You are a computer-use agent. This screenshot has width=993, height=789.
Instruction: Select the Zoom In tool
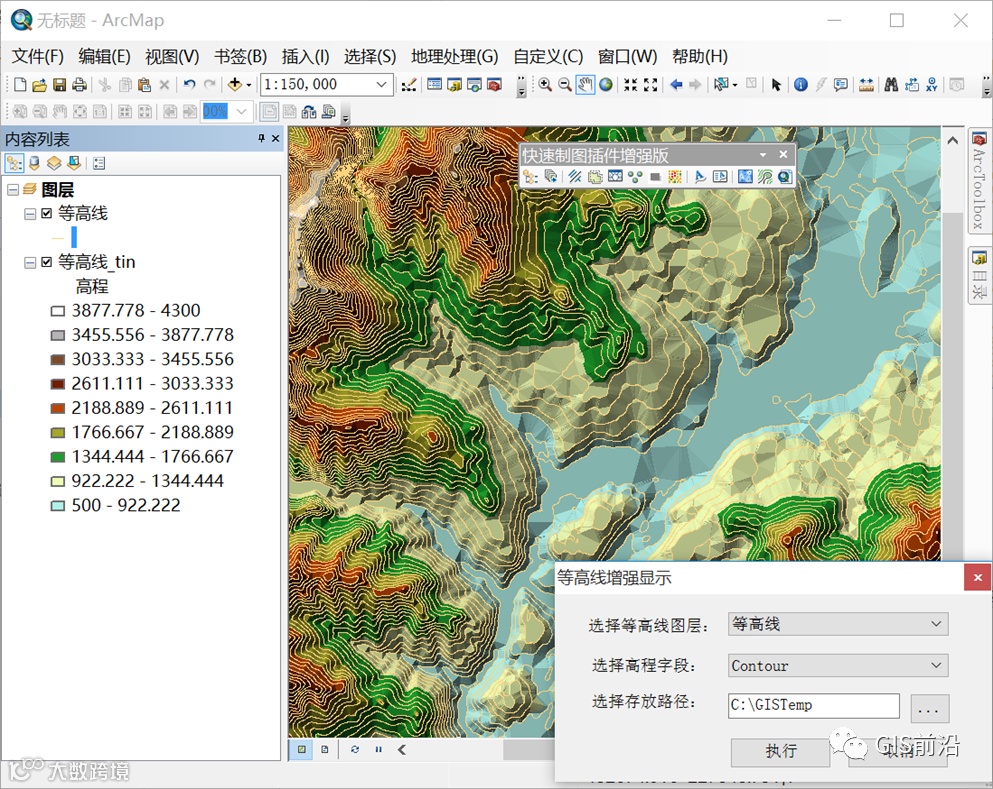545,85
